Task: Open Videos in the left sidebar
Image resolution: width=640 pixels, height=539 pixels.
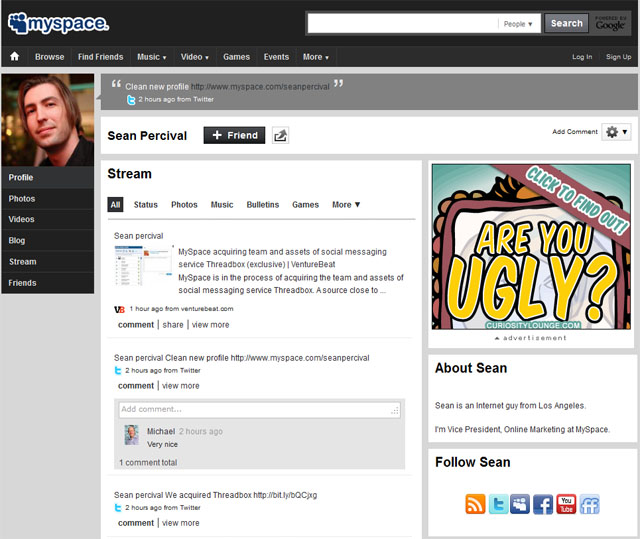Action: 48,219
